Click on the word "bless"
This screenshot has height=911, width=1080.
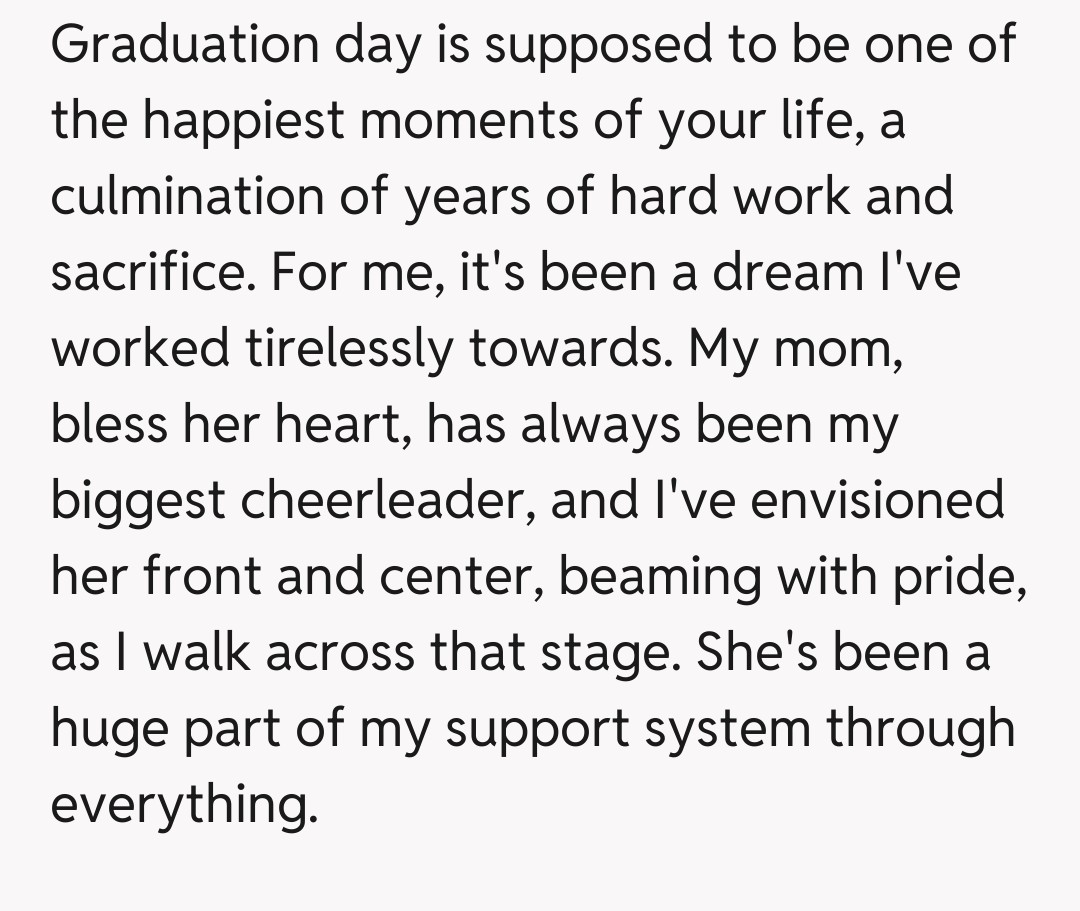pos(108,423)
